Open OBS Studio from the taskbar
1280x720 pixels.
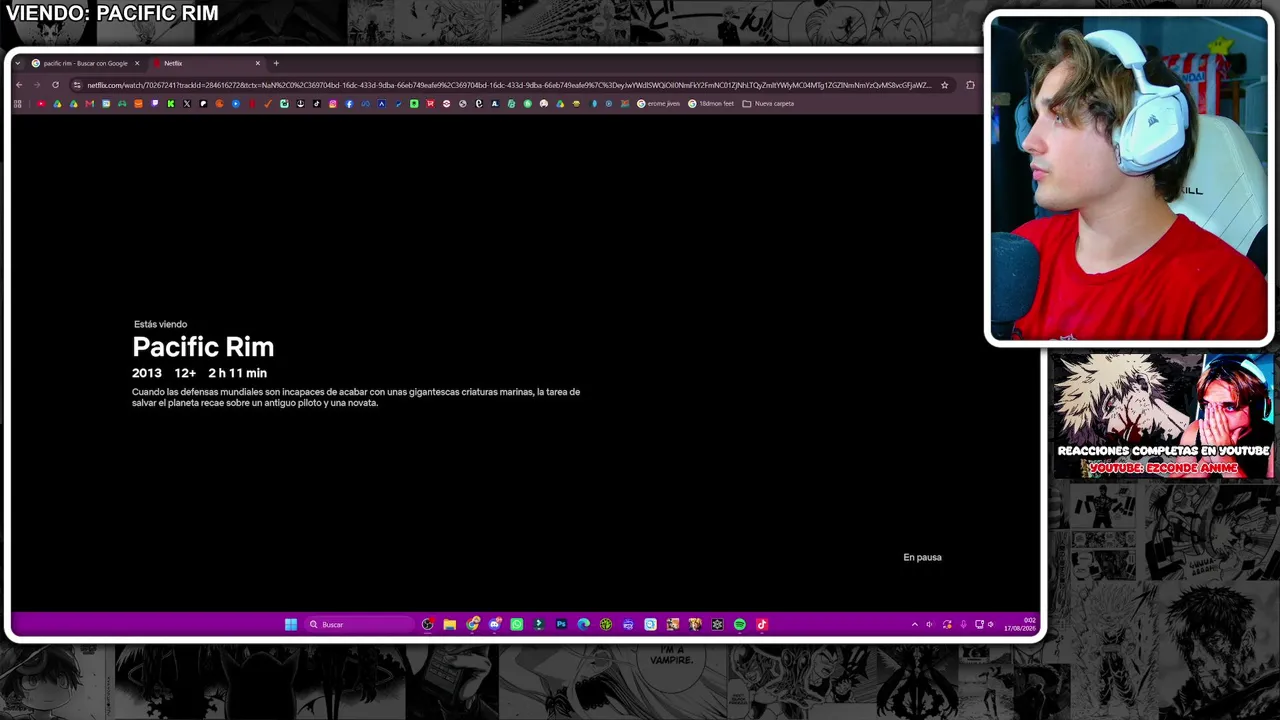(428, 624)
